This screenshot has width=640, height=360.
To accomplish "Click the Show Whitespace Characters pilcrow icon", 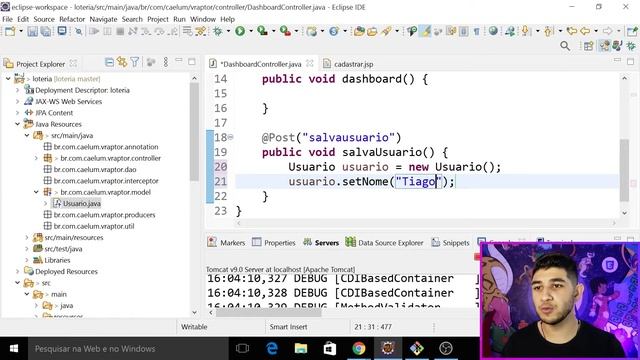I will coord(476,31).
